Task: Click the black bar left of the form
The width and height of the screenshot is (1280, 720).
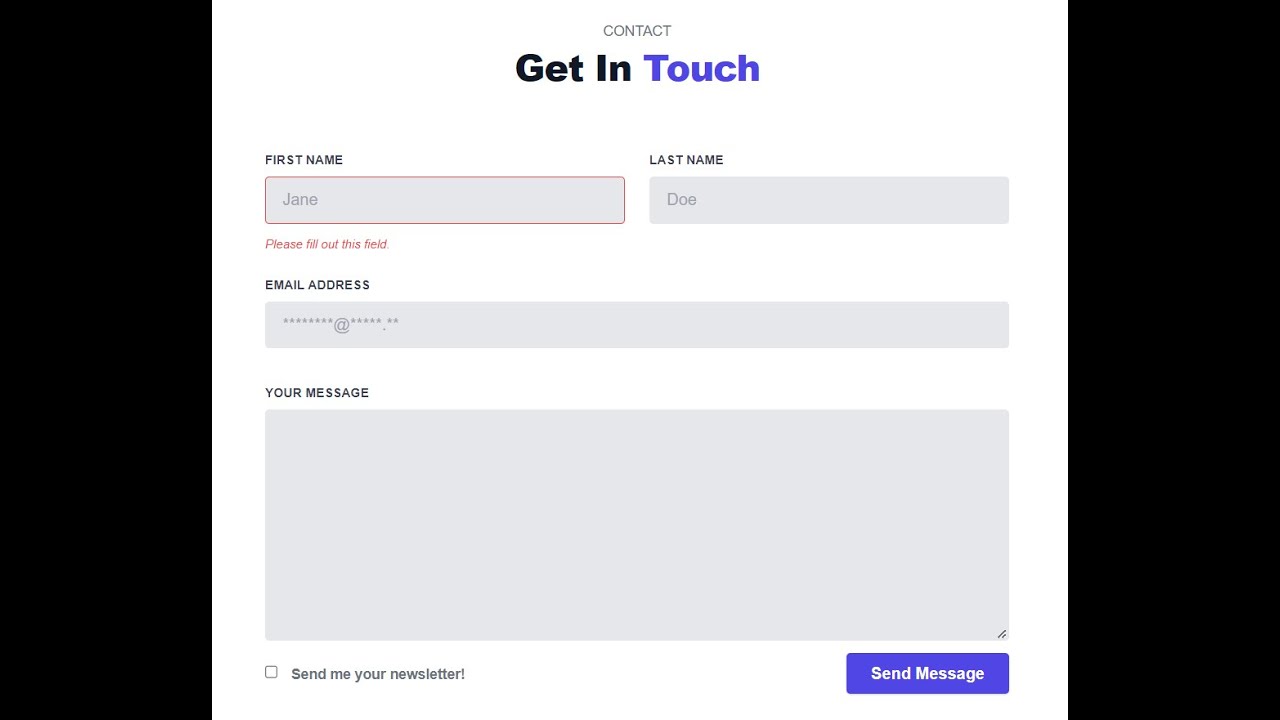Action: pyautogui.click(x=105, y=360)
